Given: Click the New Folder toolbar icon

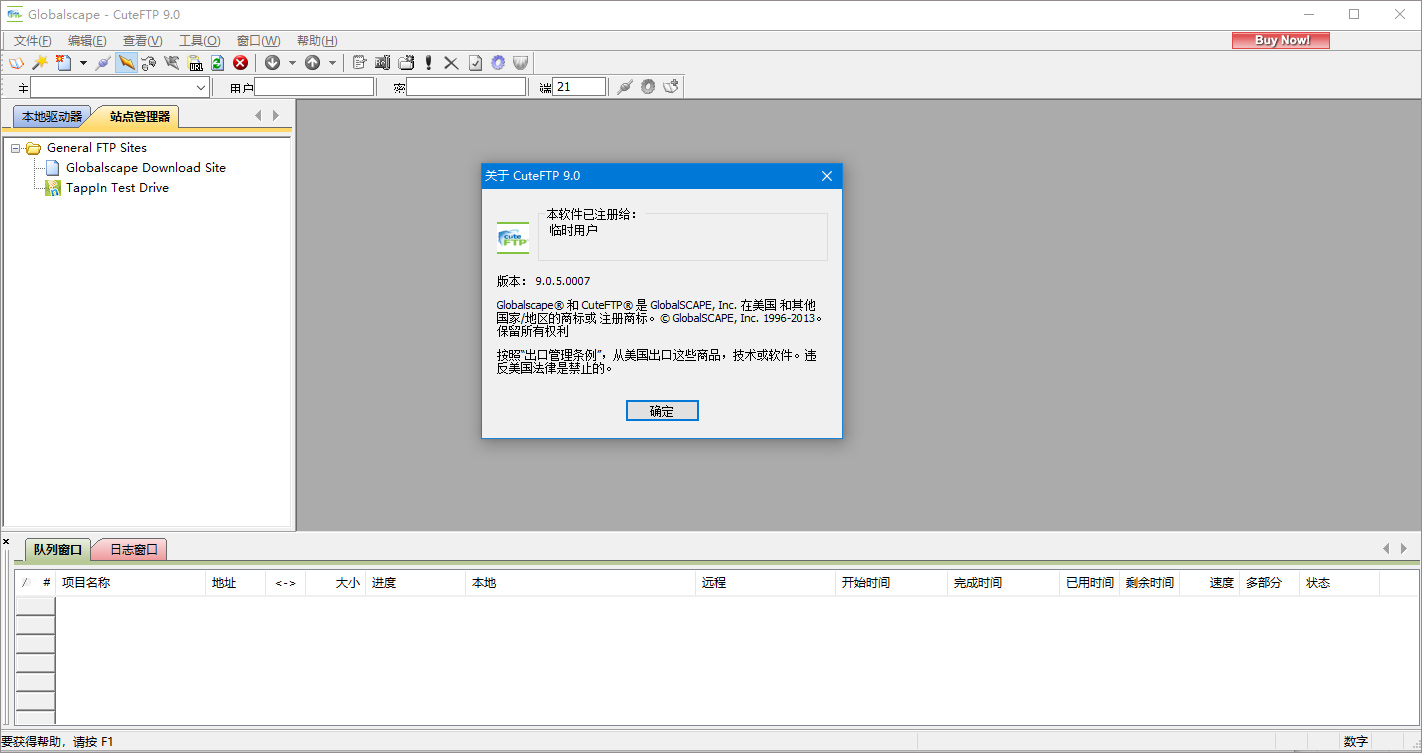Looking at the screenshot, I should point(406,63).
